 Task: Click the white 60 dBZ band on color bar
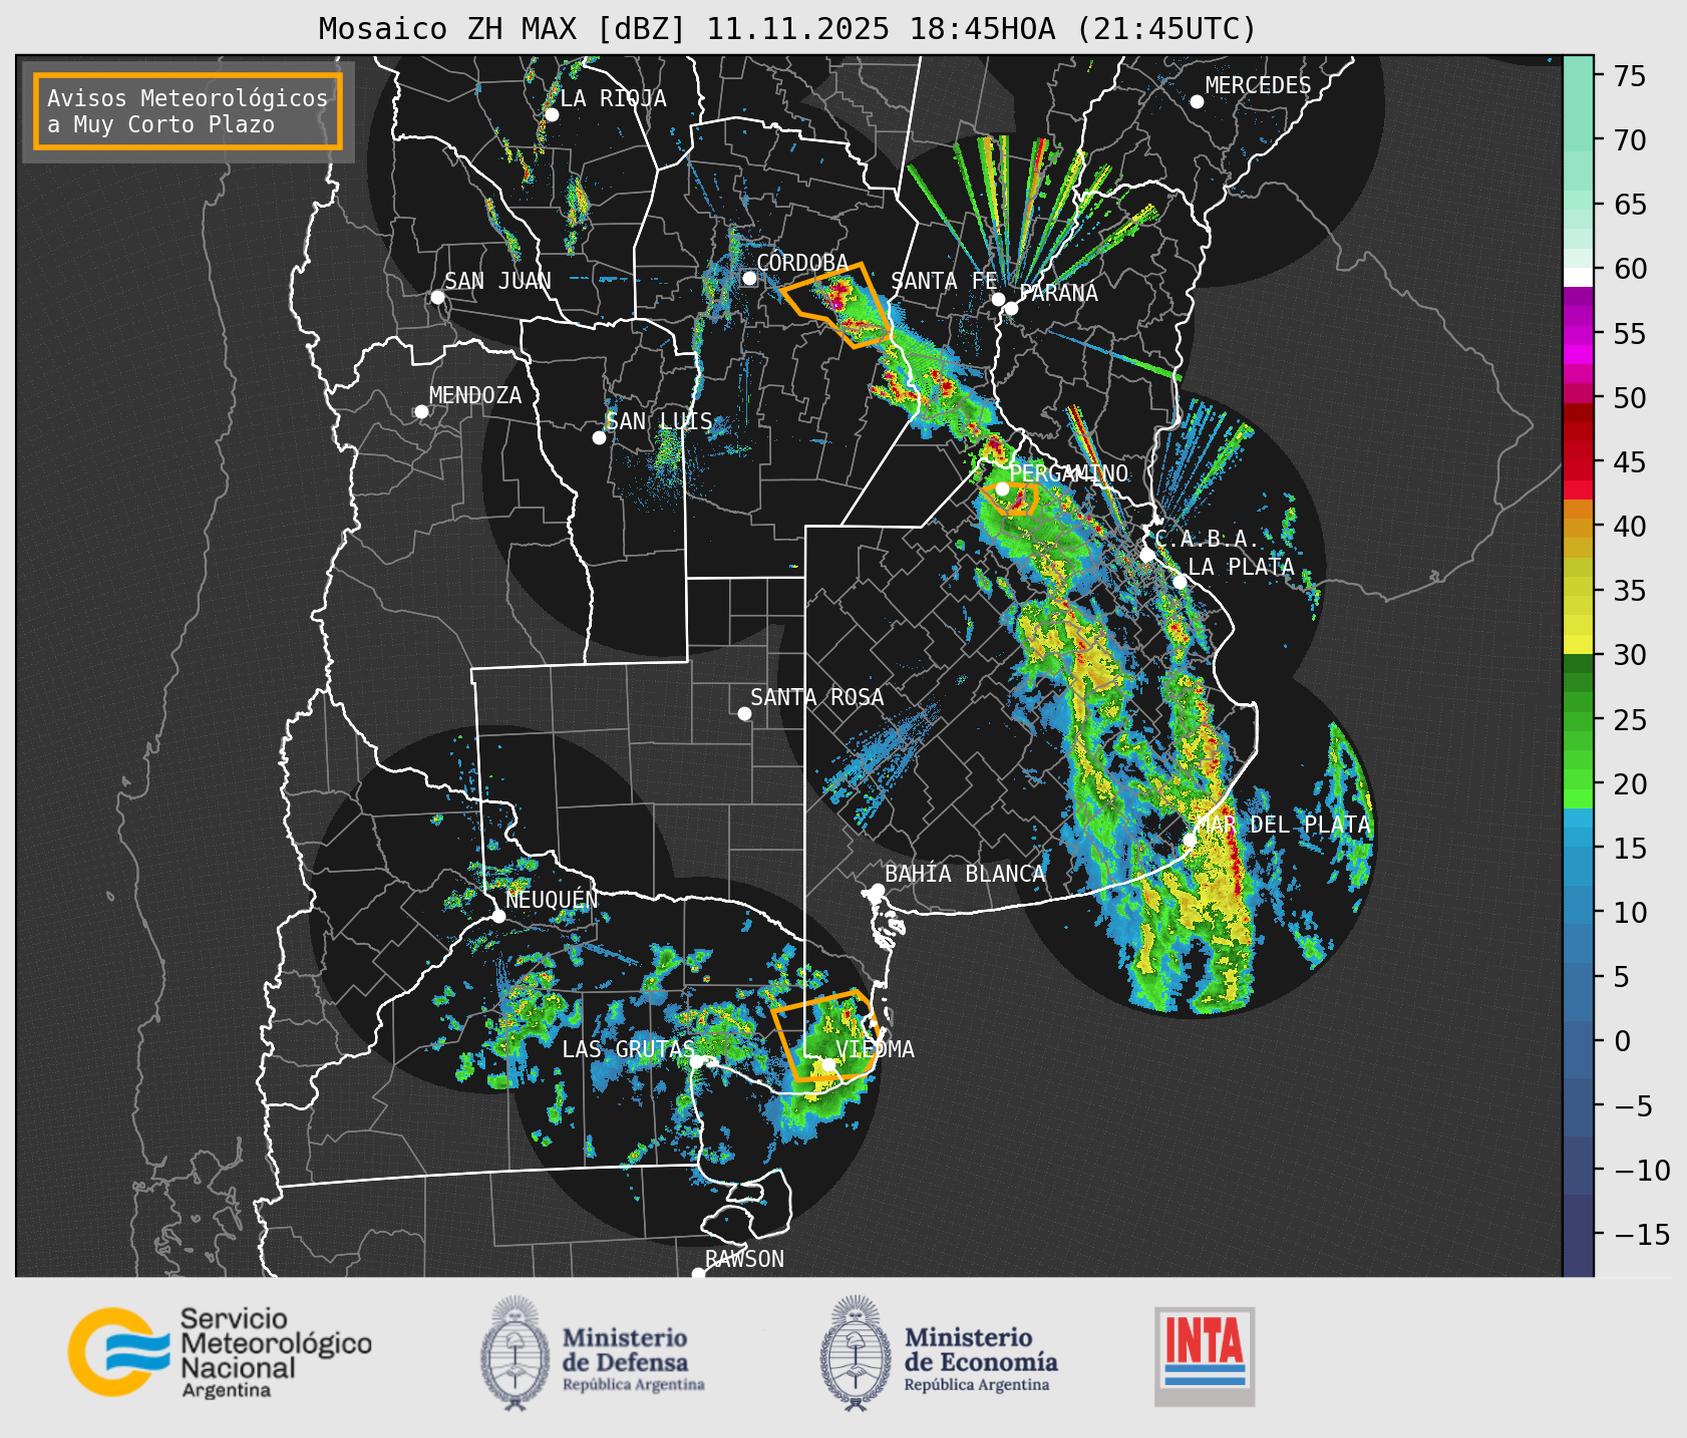click(1578, 276)
